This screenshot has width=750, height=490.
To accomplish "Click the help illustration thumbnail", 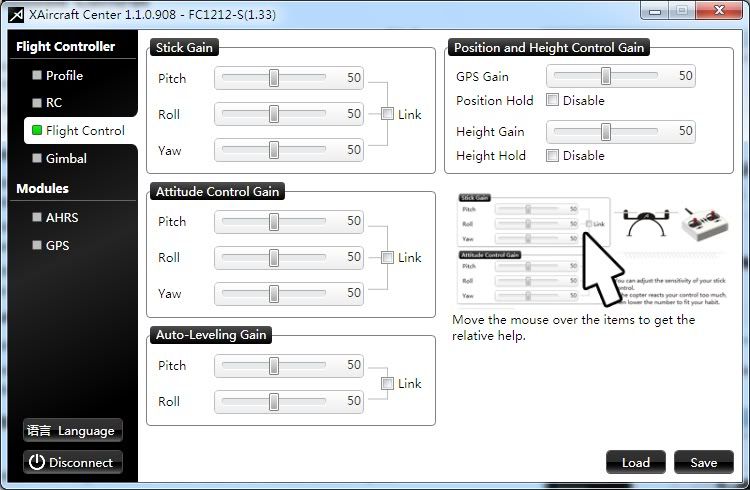I will coord(592,250).
